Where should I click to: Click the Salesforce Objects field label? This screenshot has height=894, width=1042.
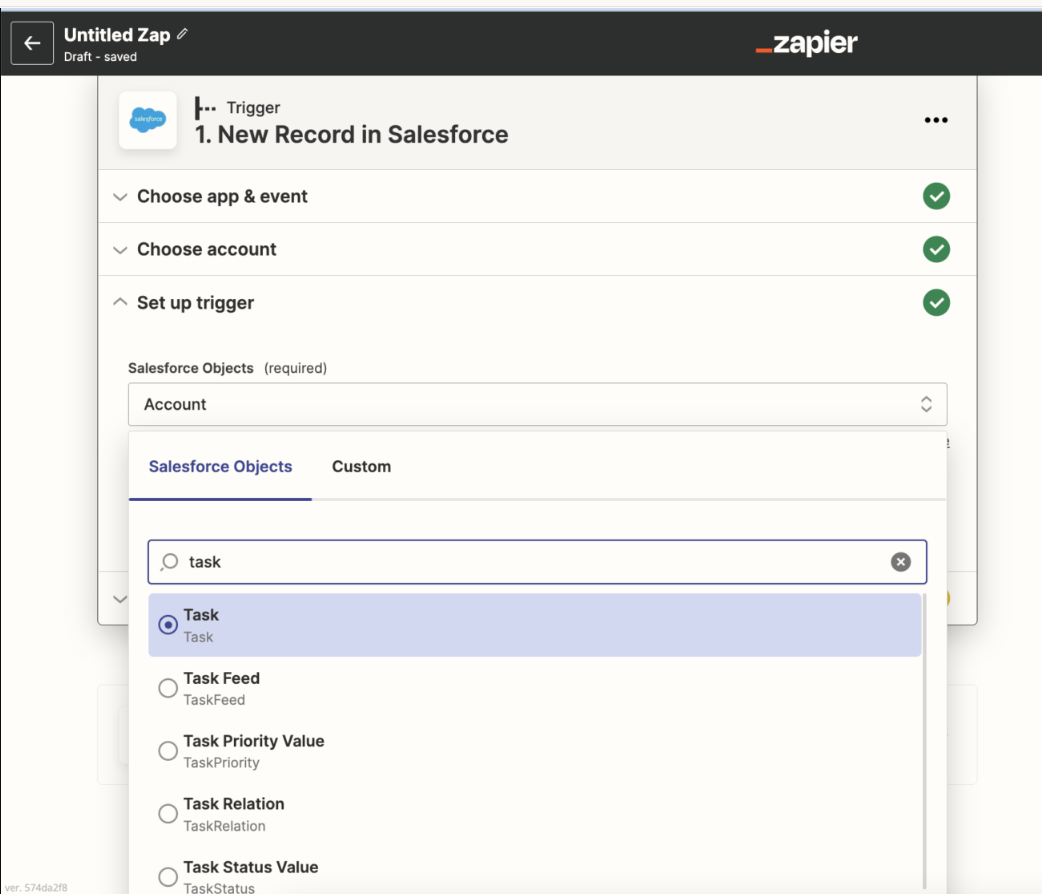pyautogui.click(x=191, y=368)
